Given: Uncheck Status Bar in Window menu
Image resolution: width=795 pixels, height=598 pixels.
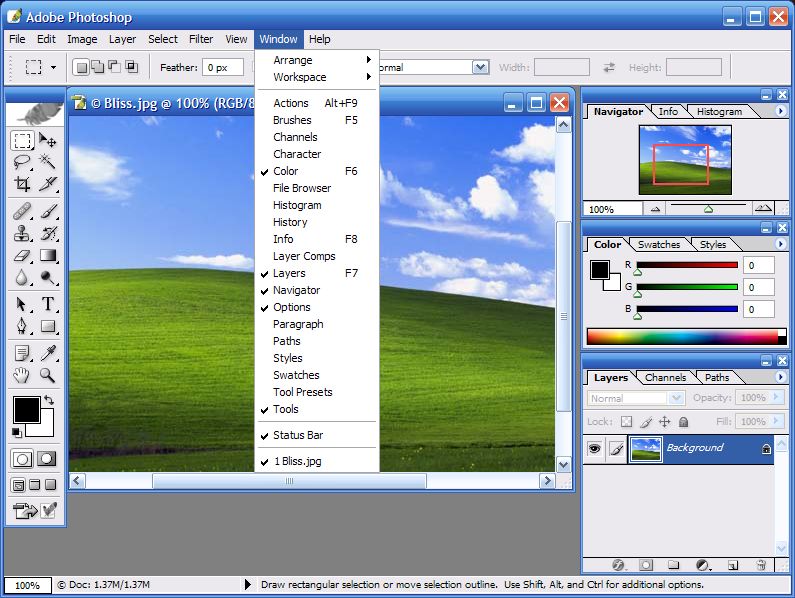Looking at the screenshot, I should 317,435.
